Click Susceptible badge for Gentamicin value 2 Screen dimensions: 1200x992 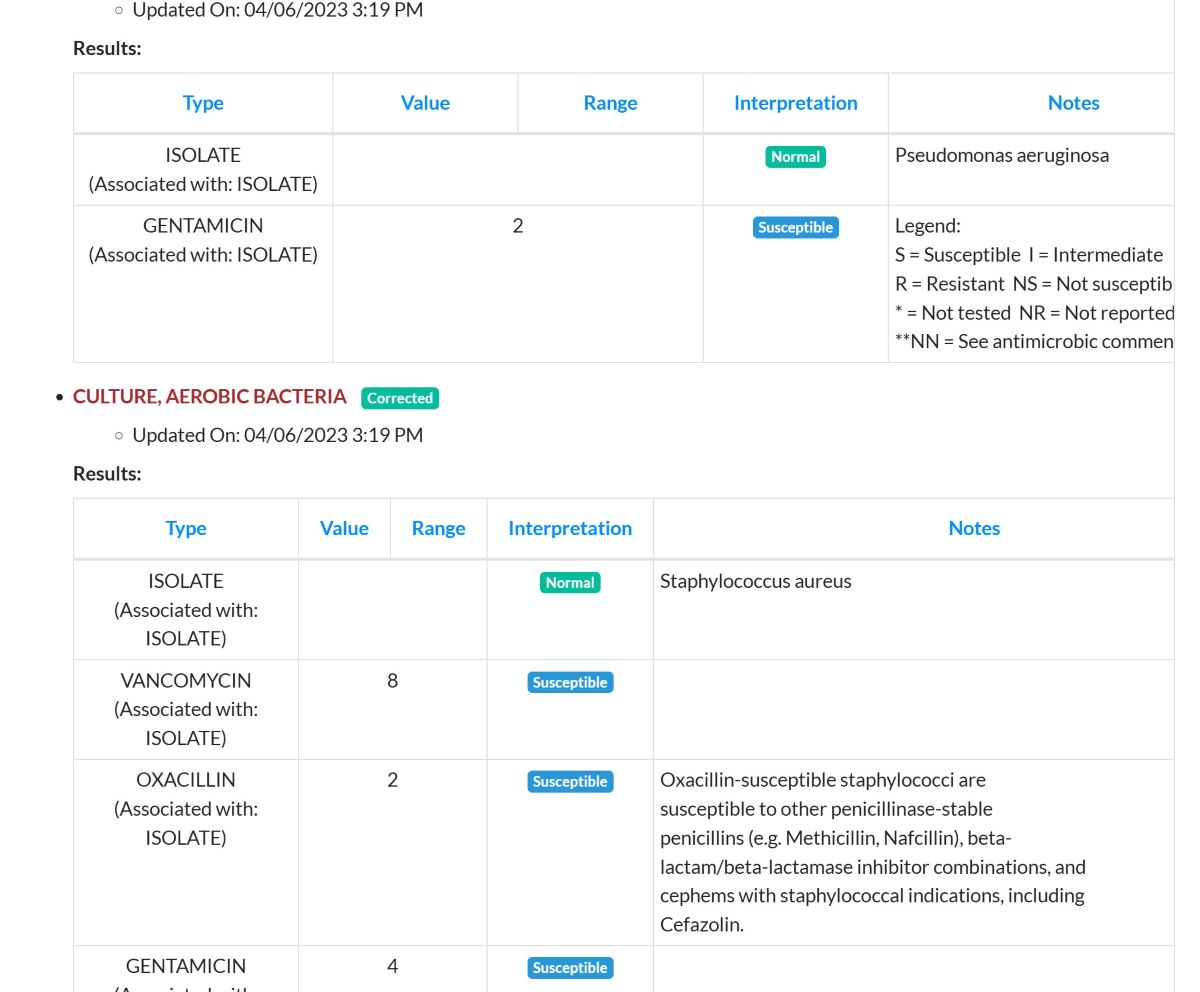click(x=795, y=228)
